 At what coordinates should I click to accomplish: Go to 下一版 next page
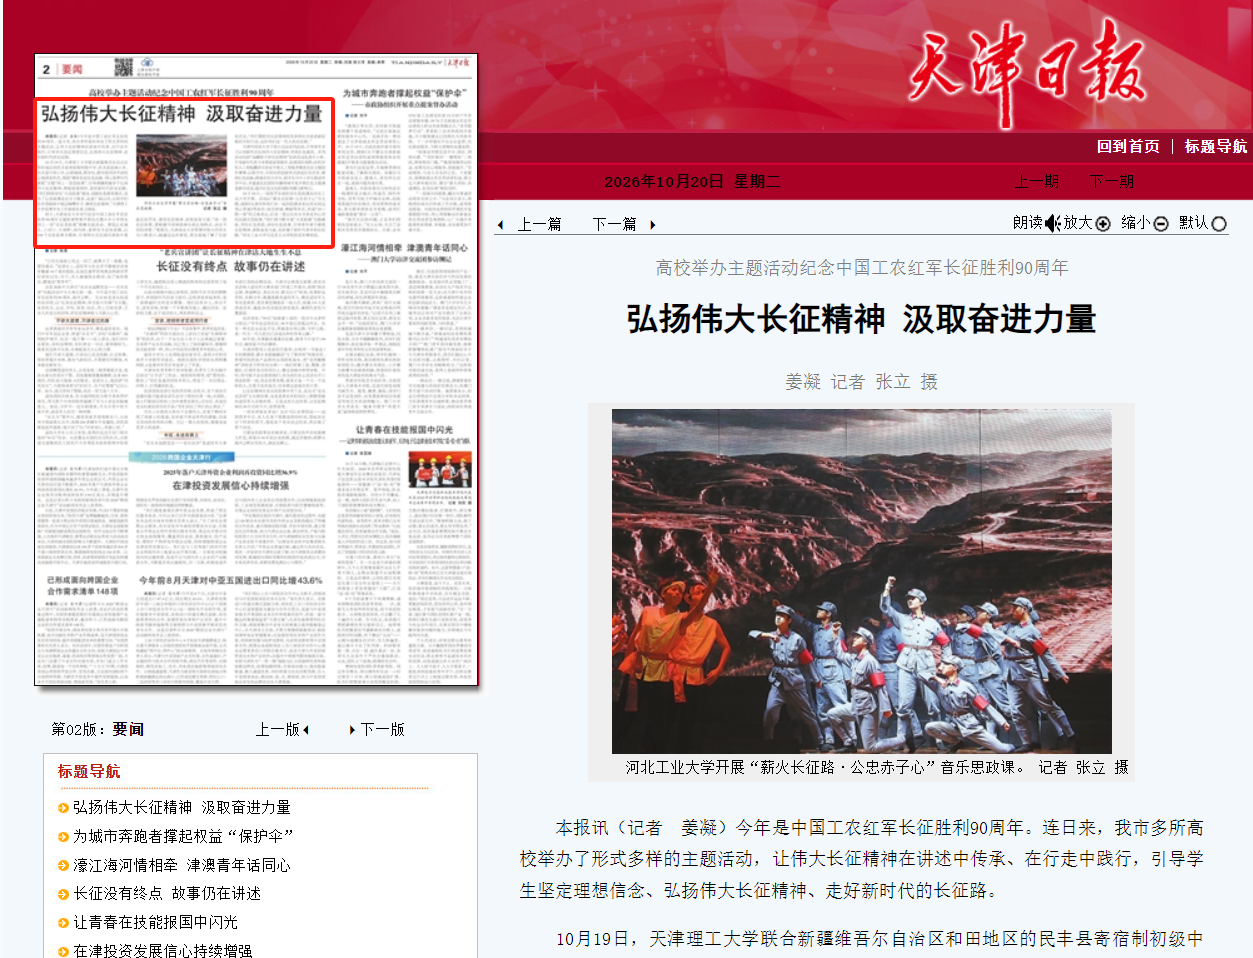382,729
